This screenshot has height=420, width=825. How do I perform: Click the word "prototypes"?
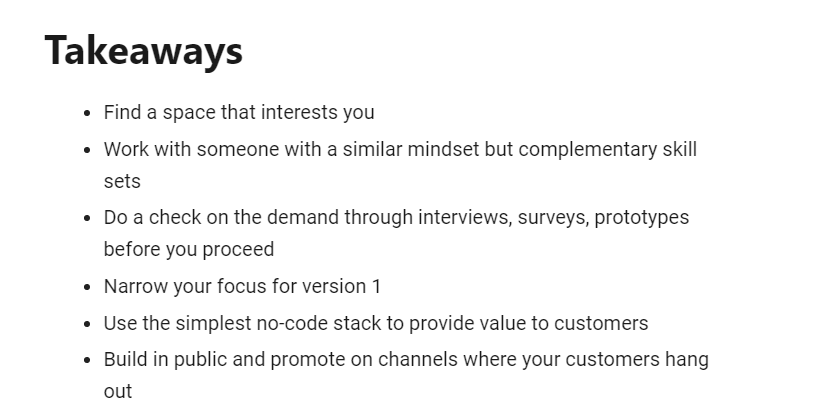click(x=642, y=217)
